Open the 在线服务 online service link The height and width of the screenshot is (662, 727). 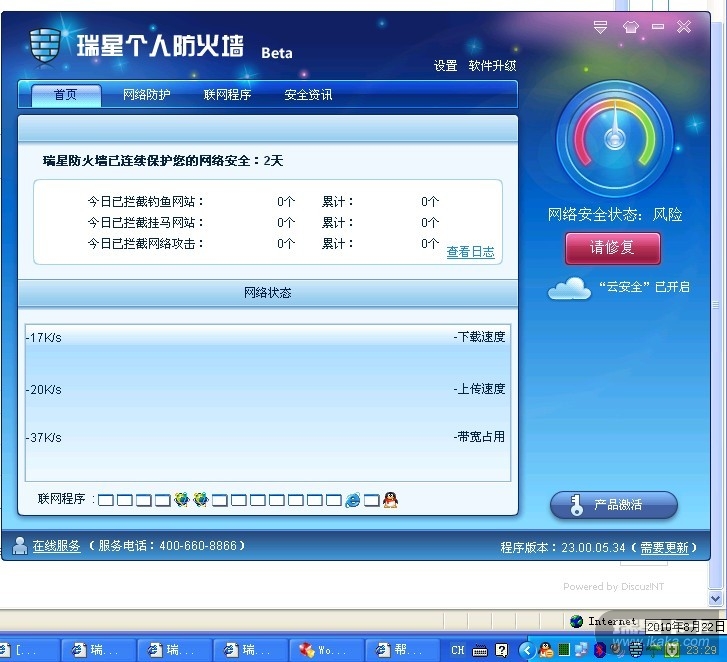56,546
